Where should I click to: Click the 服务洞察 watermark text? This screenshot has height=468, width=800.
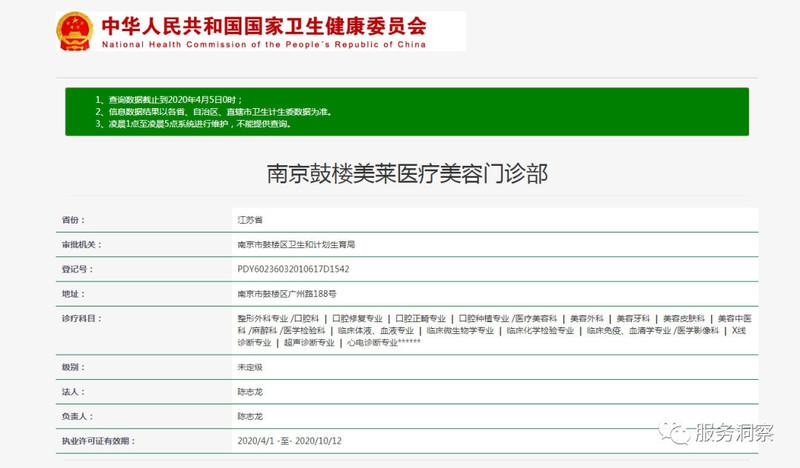732,433
